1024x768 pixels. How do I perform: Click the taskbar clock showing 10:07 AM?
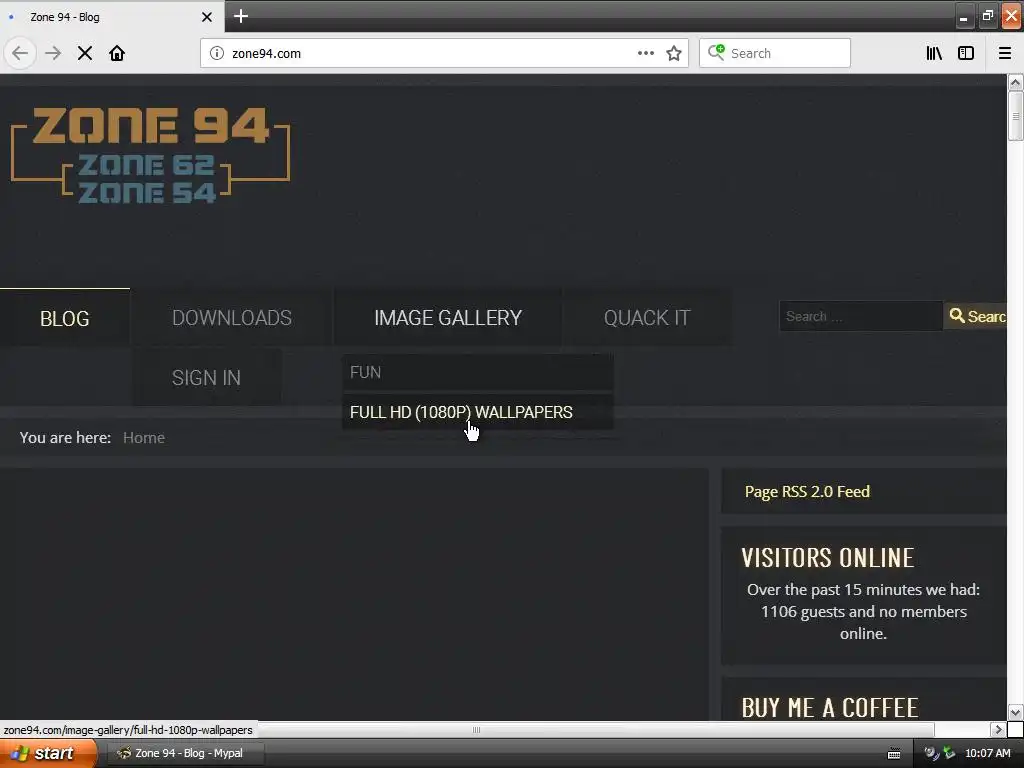[x=987, y=753]
